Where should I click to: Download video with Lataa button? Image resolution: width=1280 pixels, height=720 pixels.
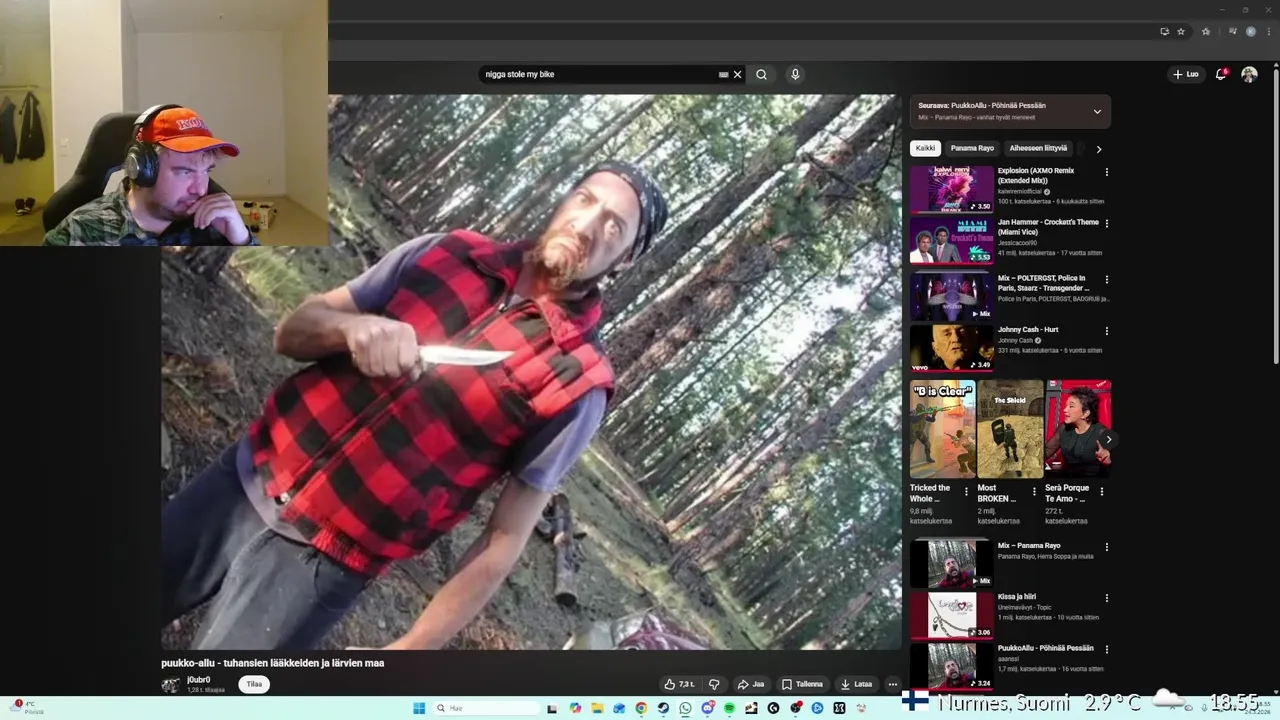tap(856, 684)
